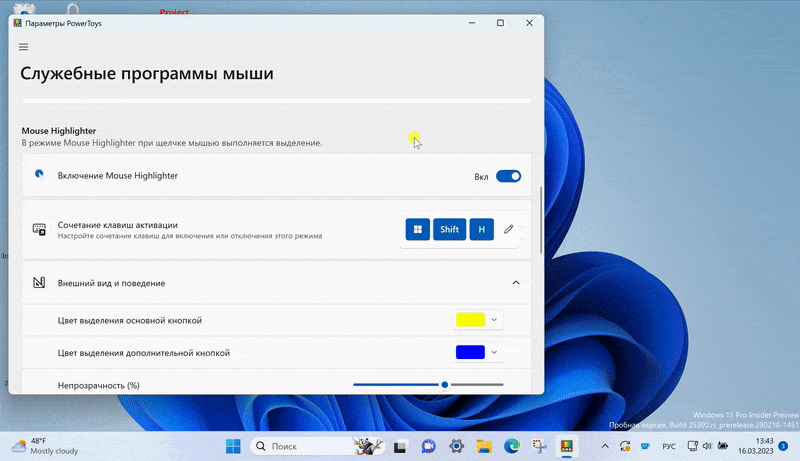Open the volume speaker tray icon
The height and width of the screenshot is (461, 800).
(707, 446)
